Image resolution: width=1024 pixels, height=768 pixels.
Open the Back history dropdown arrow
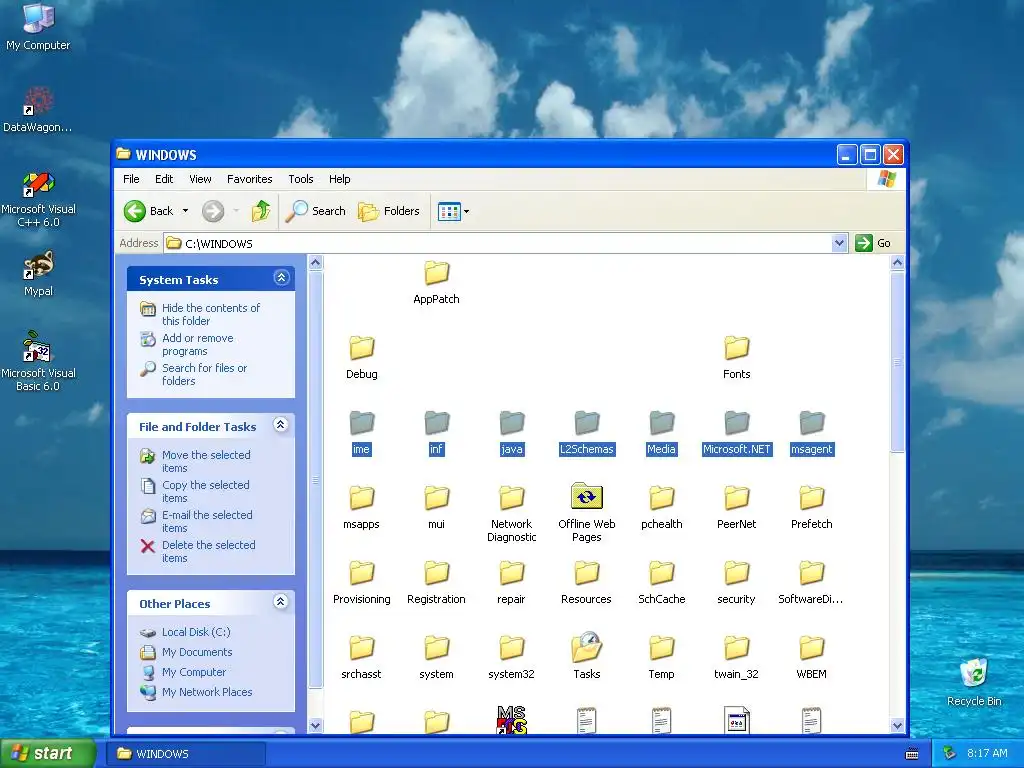point(185,211)
